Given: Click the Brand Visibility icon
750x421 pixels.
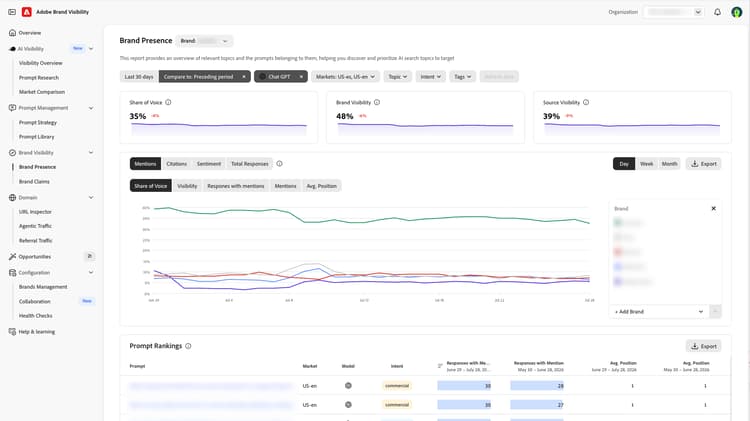Looking at the screenshot, I should click(12, 153).
